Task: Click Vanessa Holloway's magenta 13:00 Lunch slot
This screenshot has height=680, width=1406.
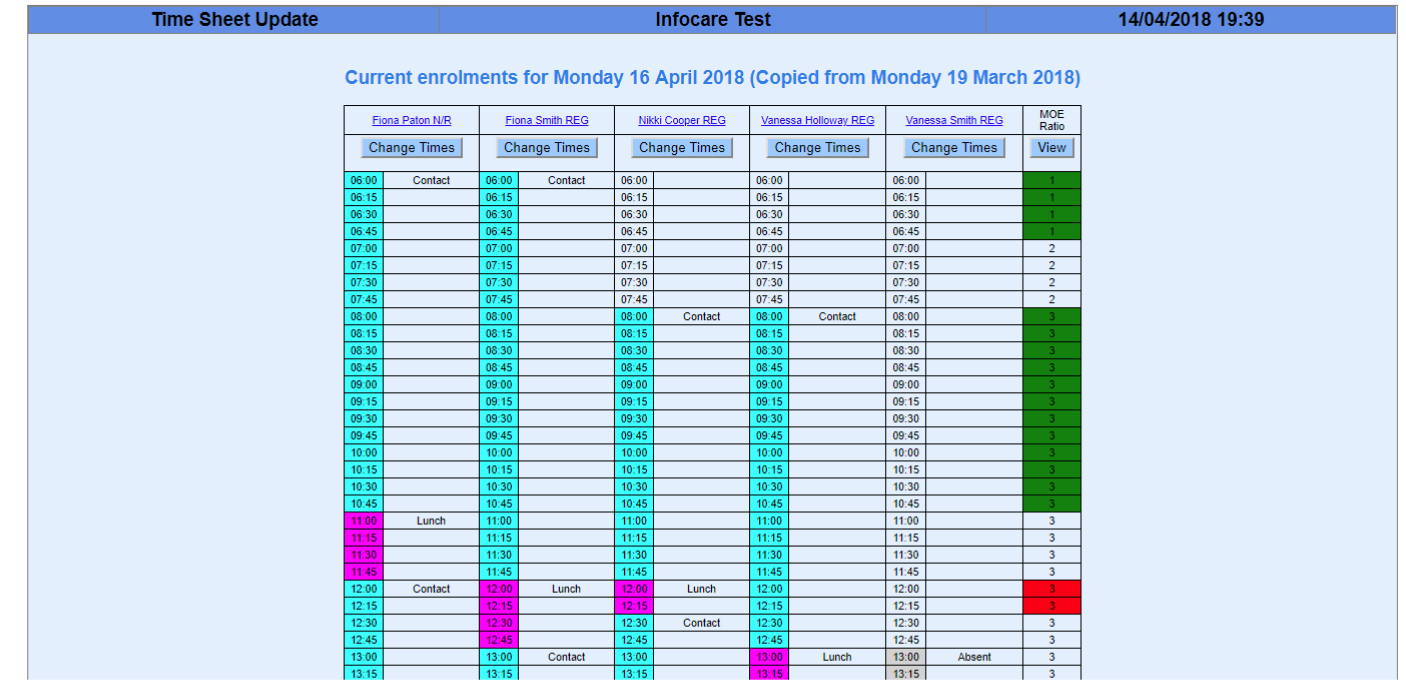Action: coord(769,657)
